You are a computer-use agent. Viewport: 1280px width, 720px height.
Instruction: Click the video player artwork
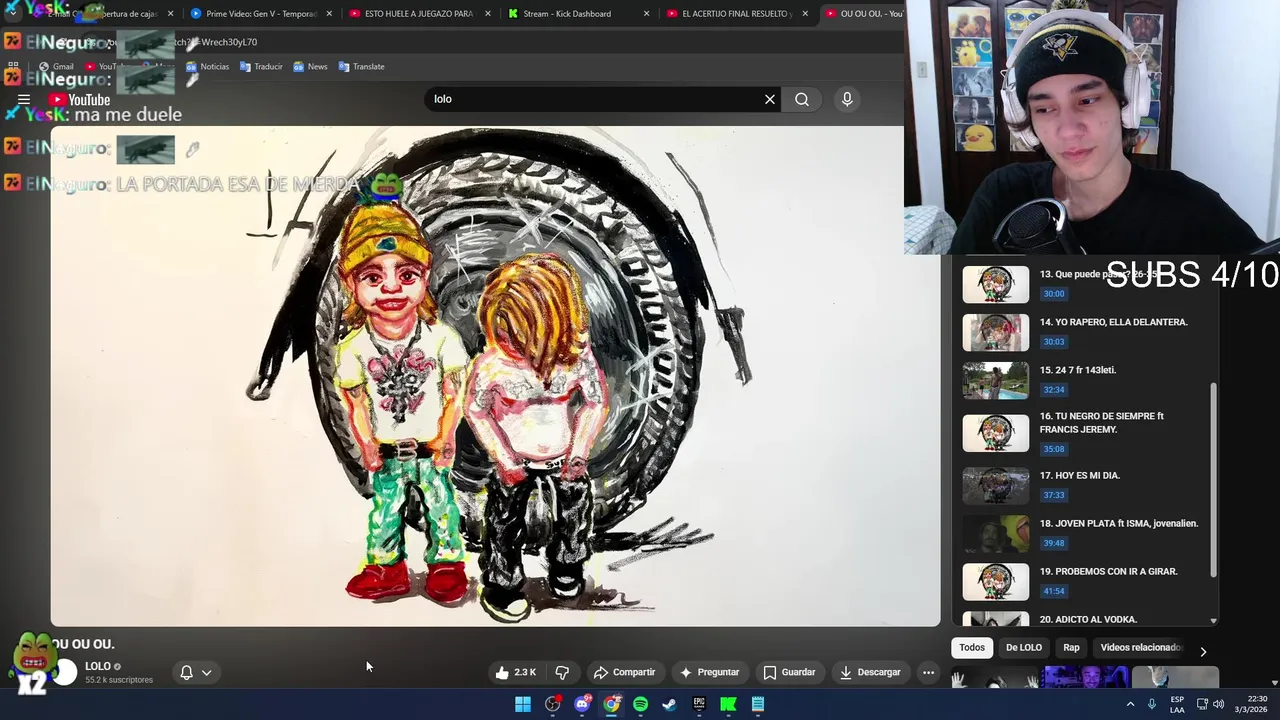click(x=495, y=376)
